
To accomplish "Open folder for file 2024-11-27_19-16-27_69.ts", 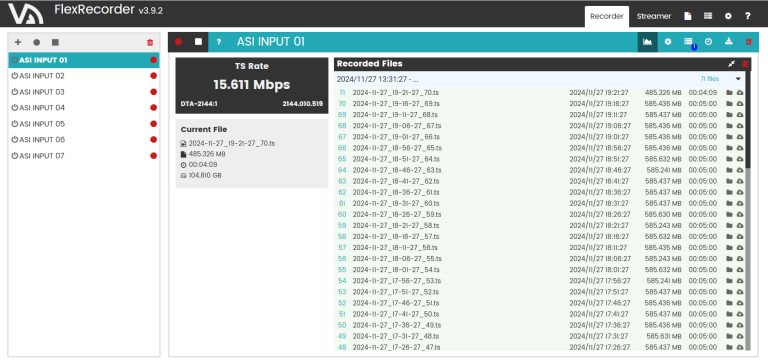I will pos(729,104).
